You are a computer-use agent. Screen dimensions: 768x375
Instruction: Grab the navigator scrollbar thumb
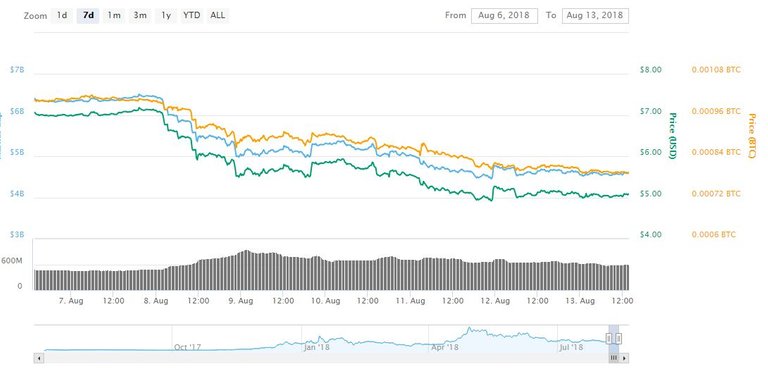[x=614, y=358]
